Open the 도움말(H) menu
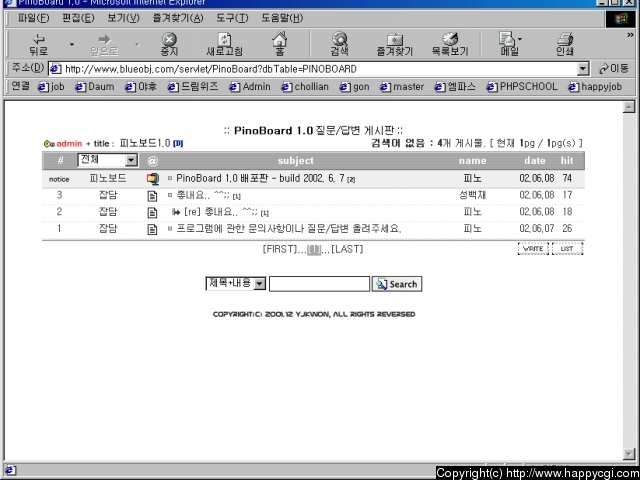640x480 pixels. pos(282,18)
